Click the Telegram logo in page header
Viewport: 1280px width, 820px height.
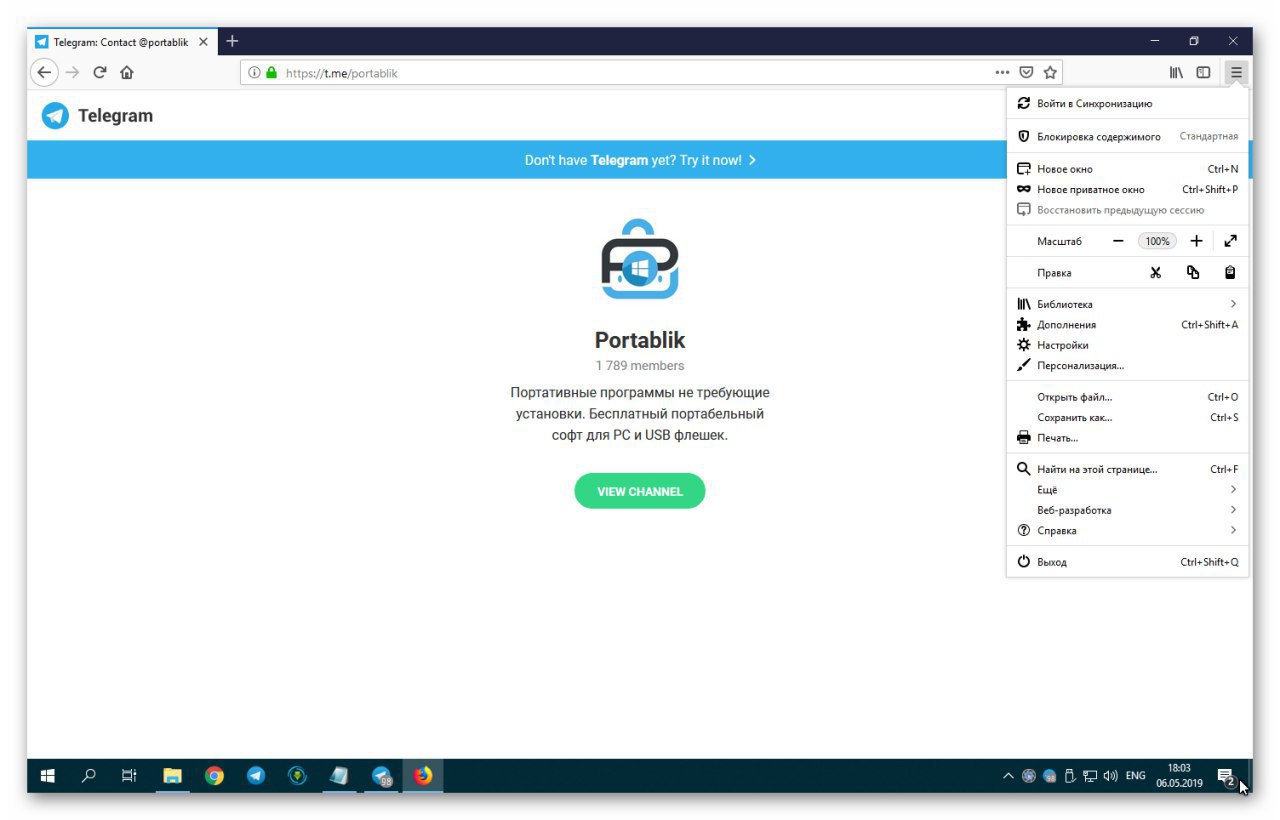click(97, 115)
